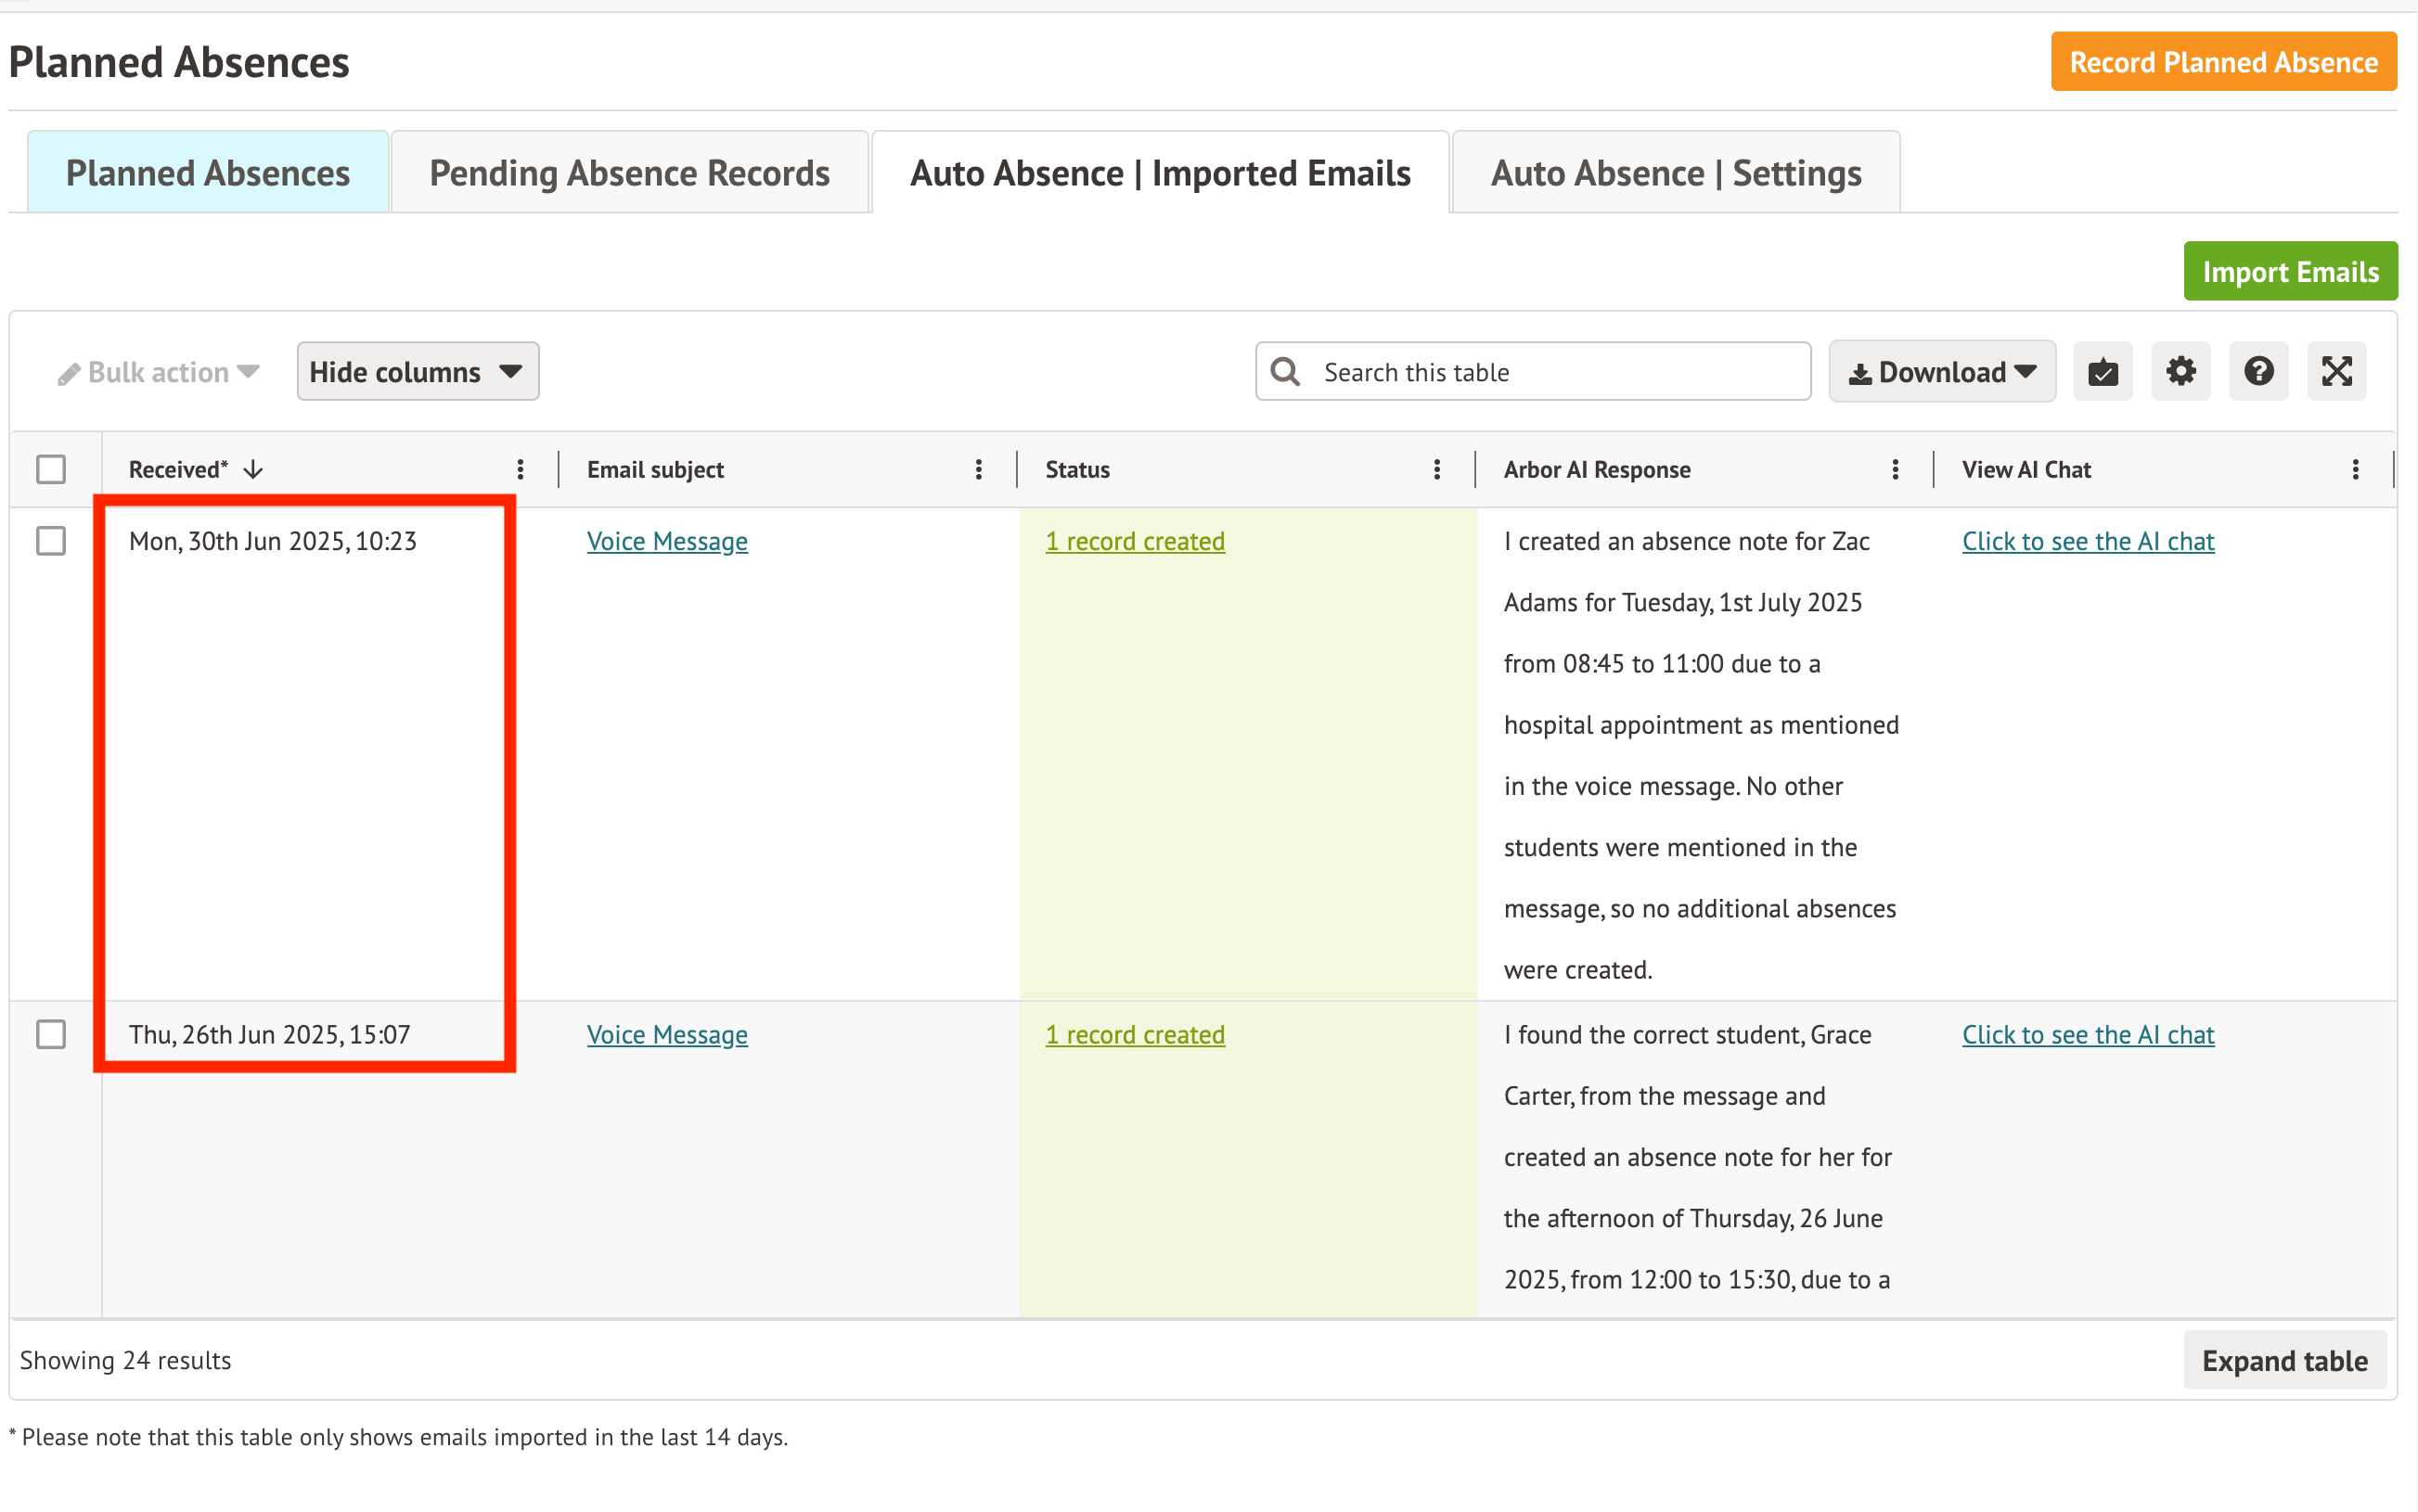Viewport: 2418px width, 1512px height.
Task: Select the 30th Jun 2025 row checkbox
Action: (x=51, y=541)
